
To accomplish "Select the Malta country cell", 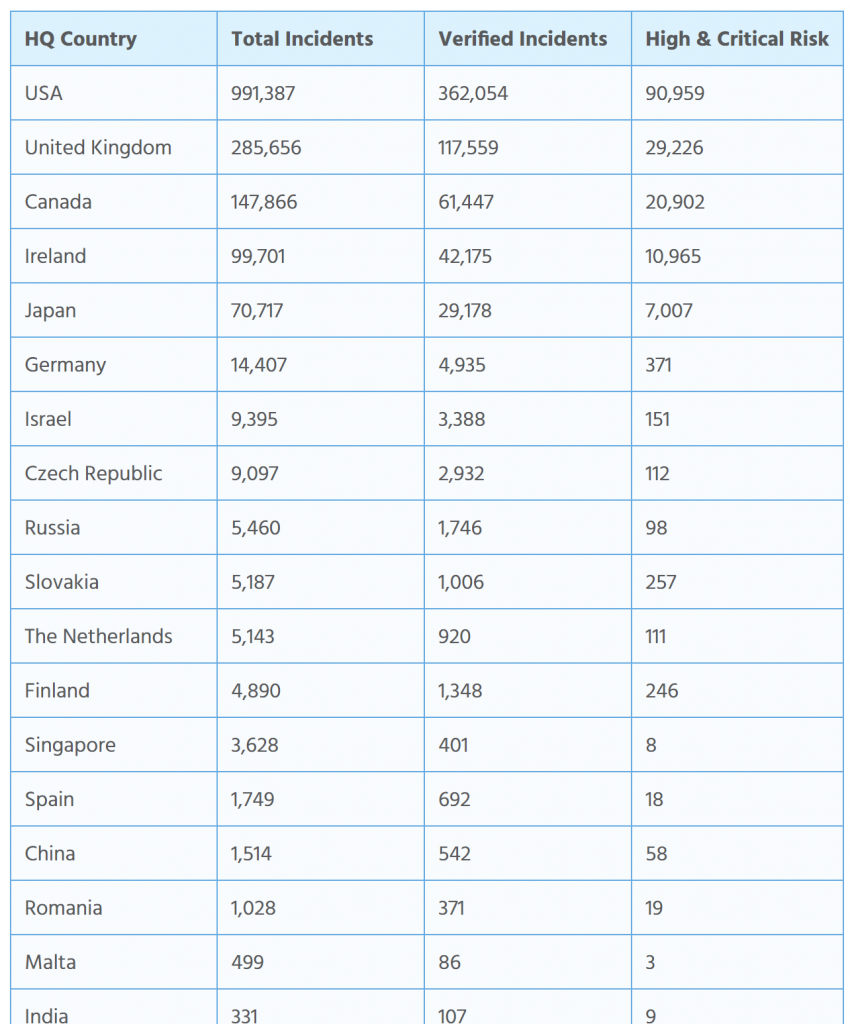I will coord(114,962).
